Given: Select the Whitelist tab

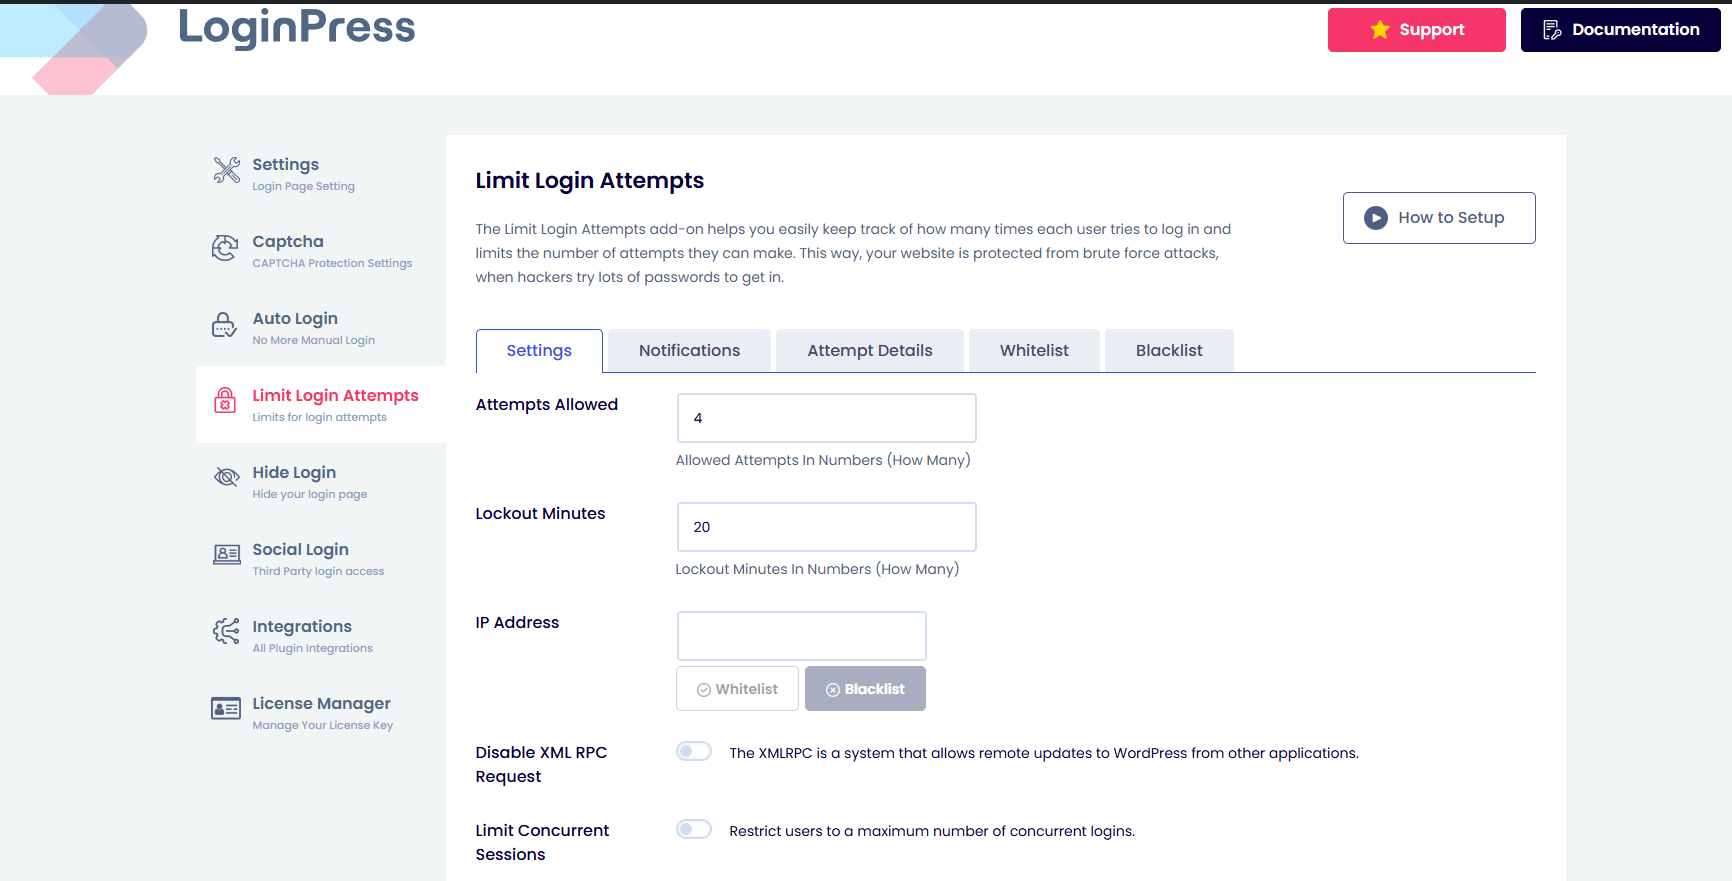Looking at the screenshot, I should 1034,351.
